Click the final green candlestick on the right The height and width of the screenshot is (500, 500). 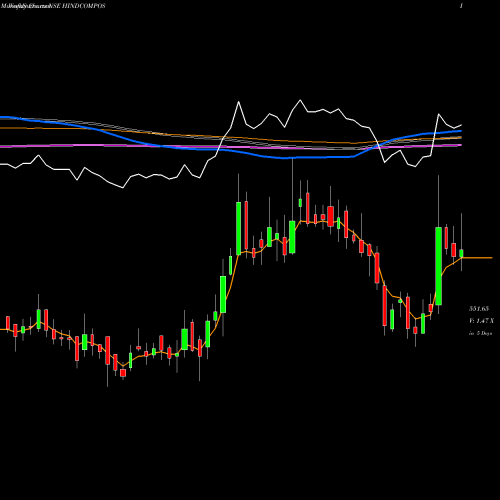461,253
